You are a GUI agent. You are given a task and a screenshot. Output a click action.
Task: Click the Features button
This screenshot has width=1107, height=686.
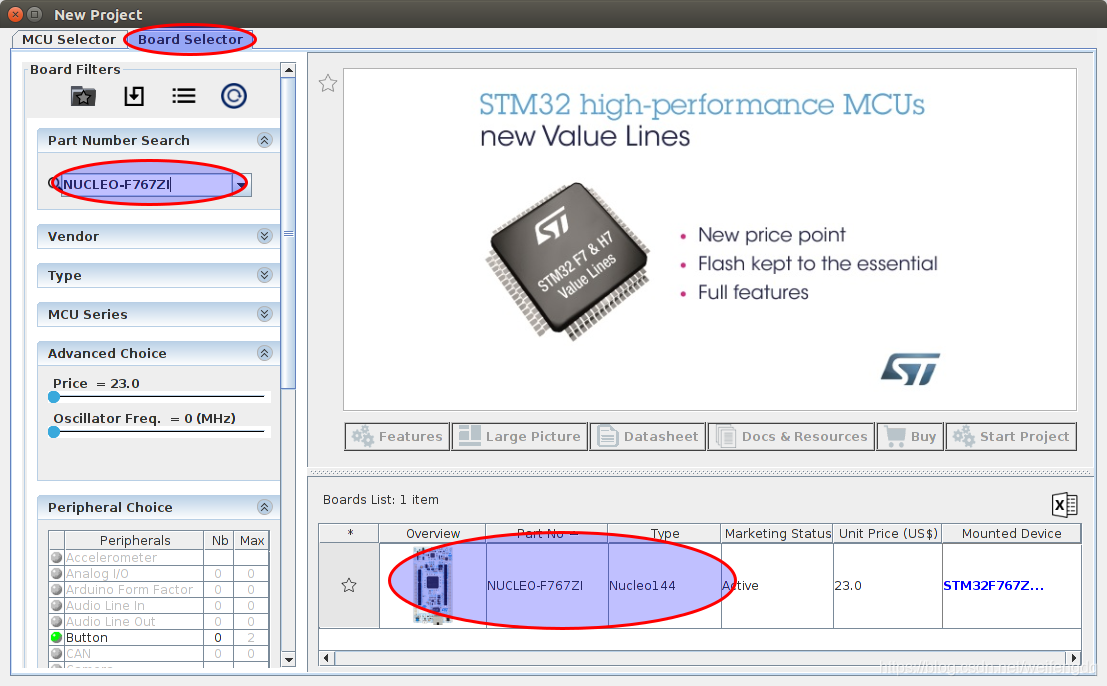click(x=397, y=436)
